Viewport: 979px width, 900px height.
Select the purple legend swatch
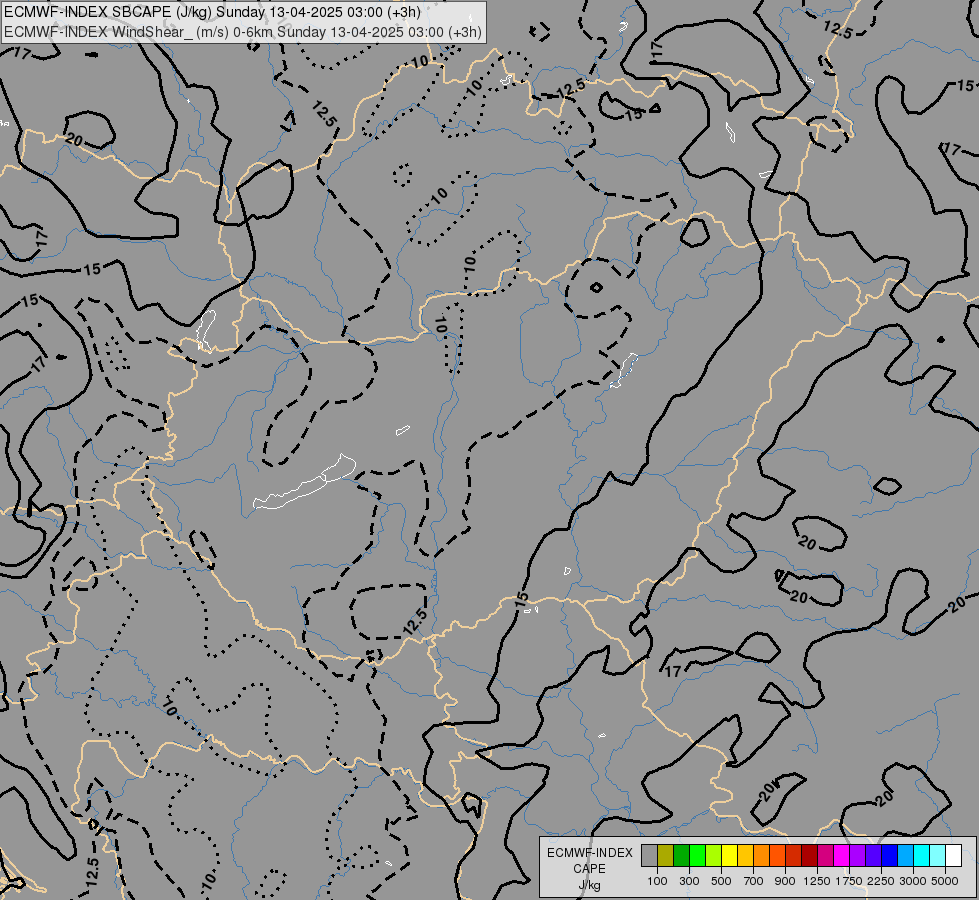(x=858, y=855)
